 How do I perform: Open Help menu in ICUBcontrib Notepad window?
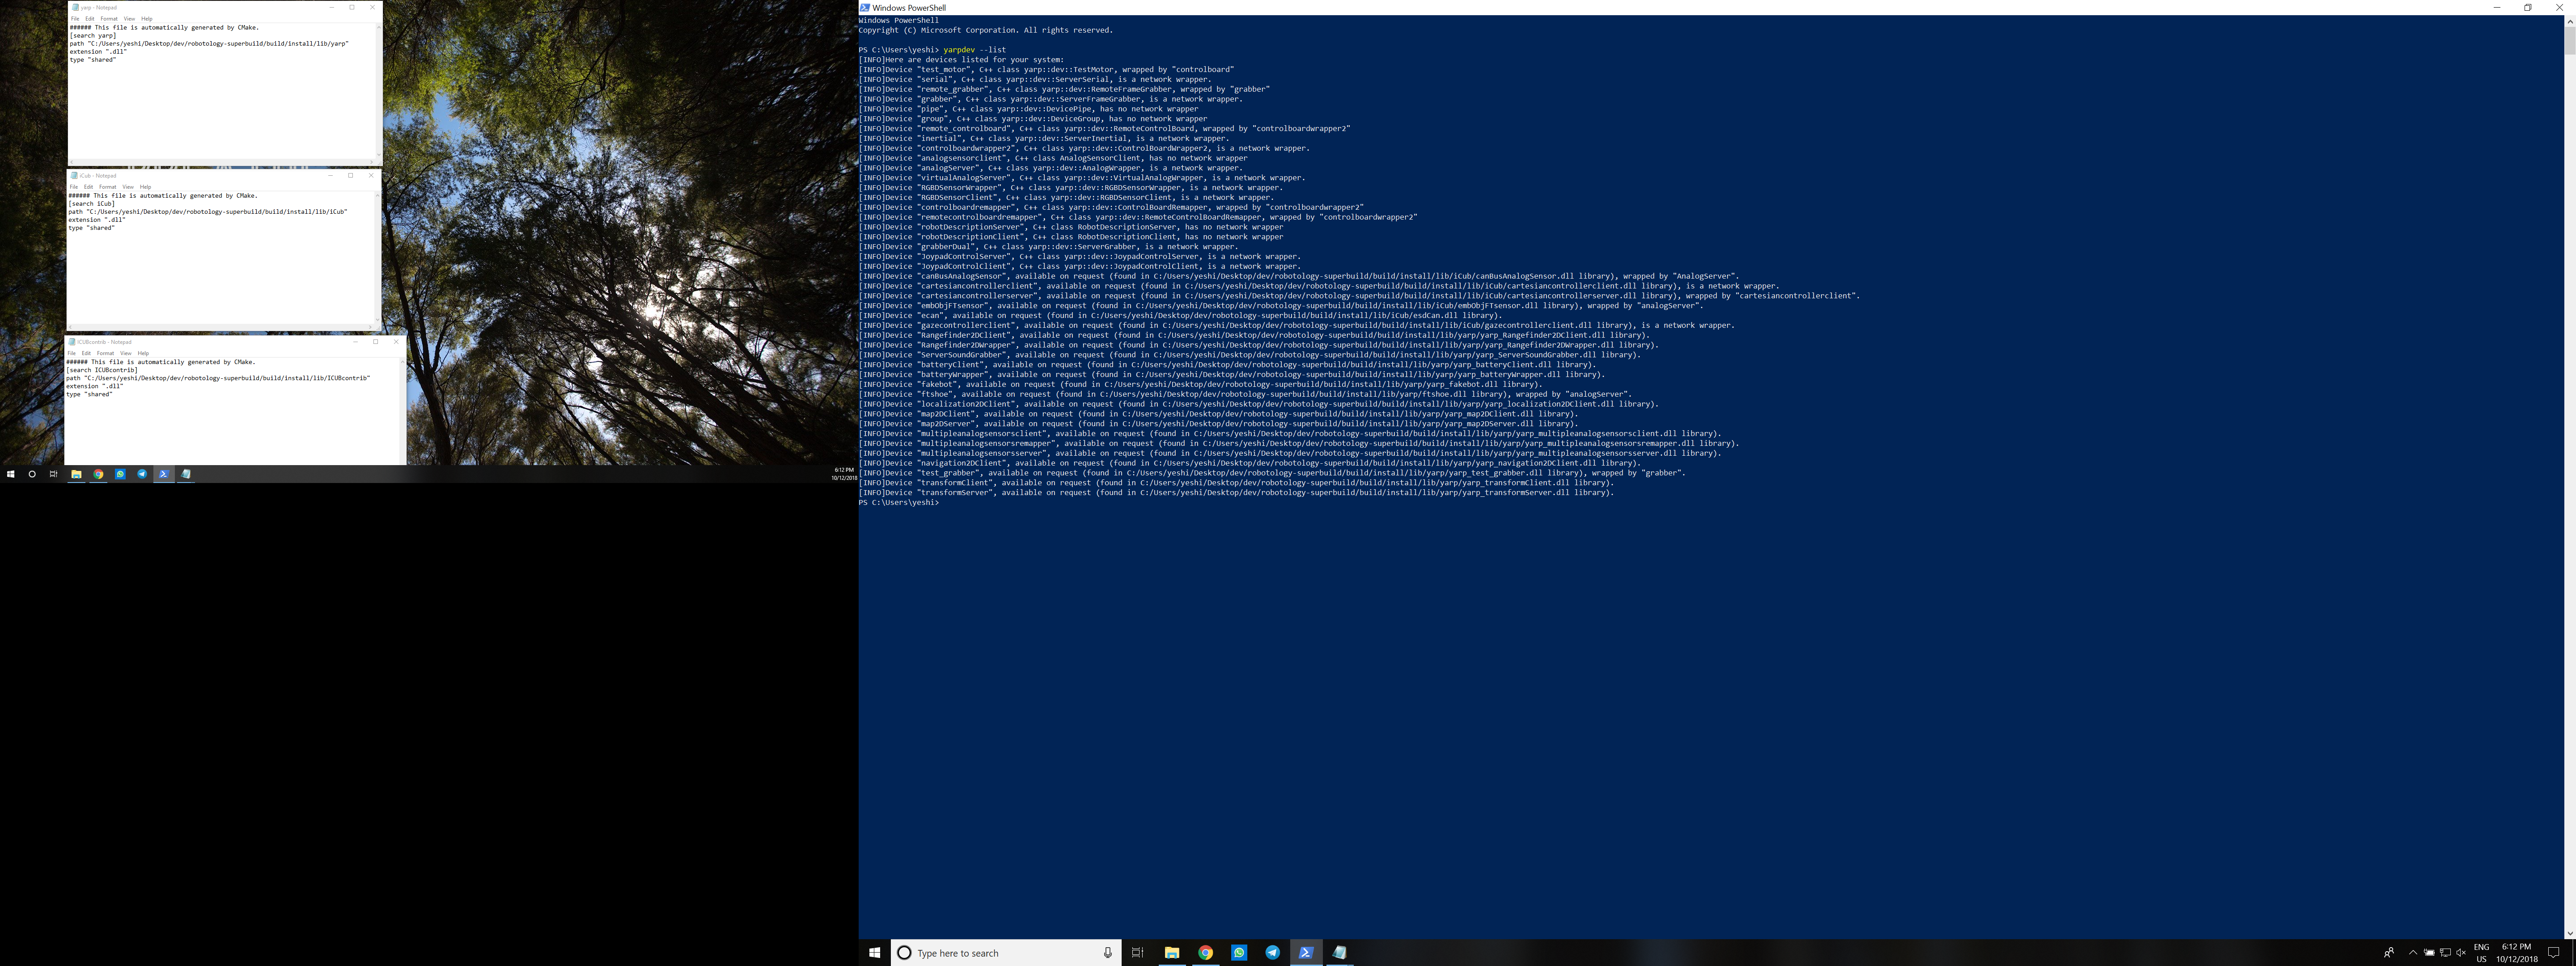click(143, 353)
